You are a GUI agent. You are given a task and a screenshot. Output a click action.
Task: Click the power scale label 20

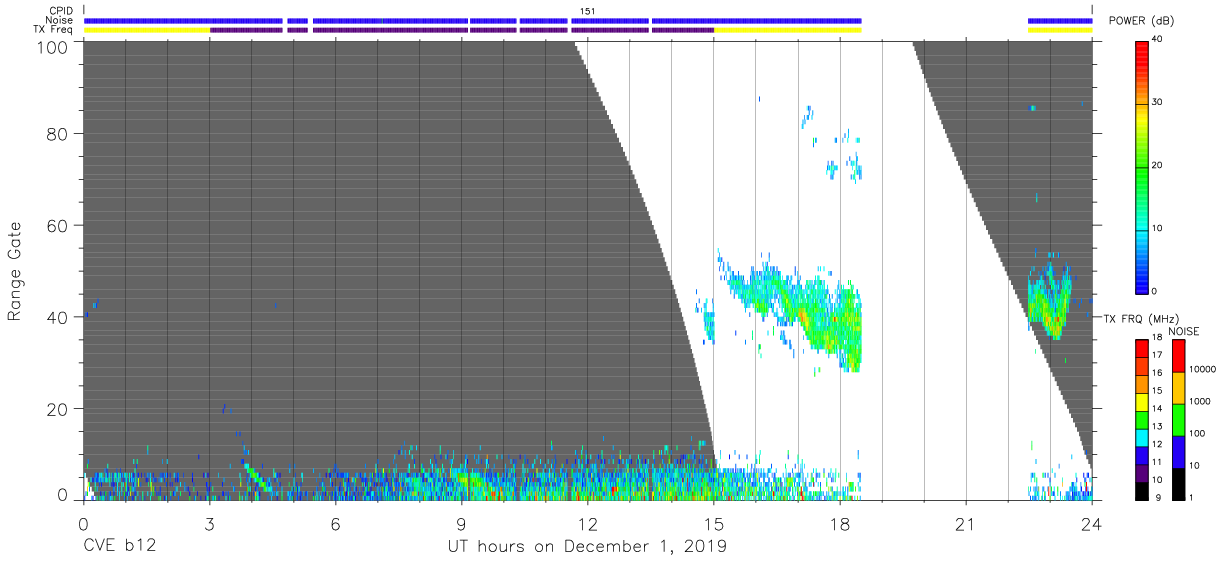click(1158, 165)
